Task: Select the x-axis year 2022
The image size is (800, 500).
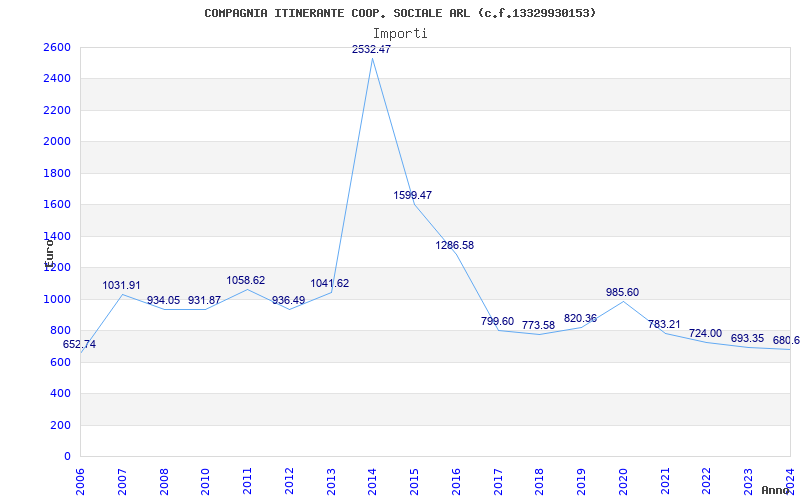Action: coord(707,482)
